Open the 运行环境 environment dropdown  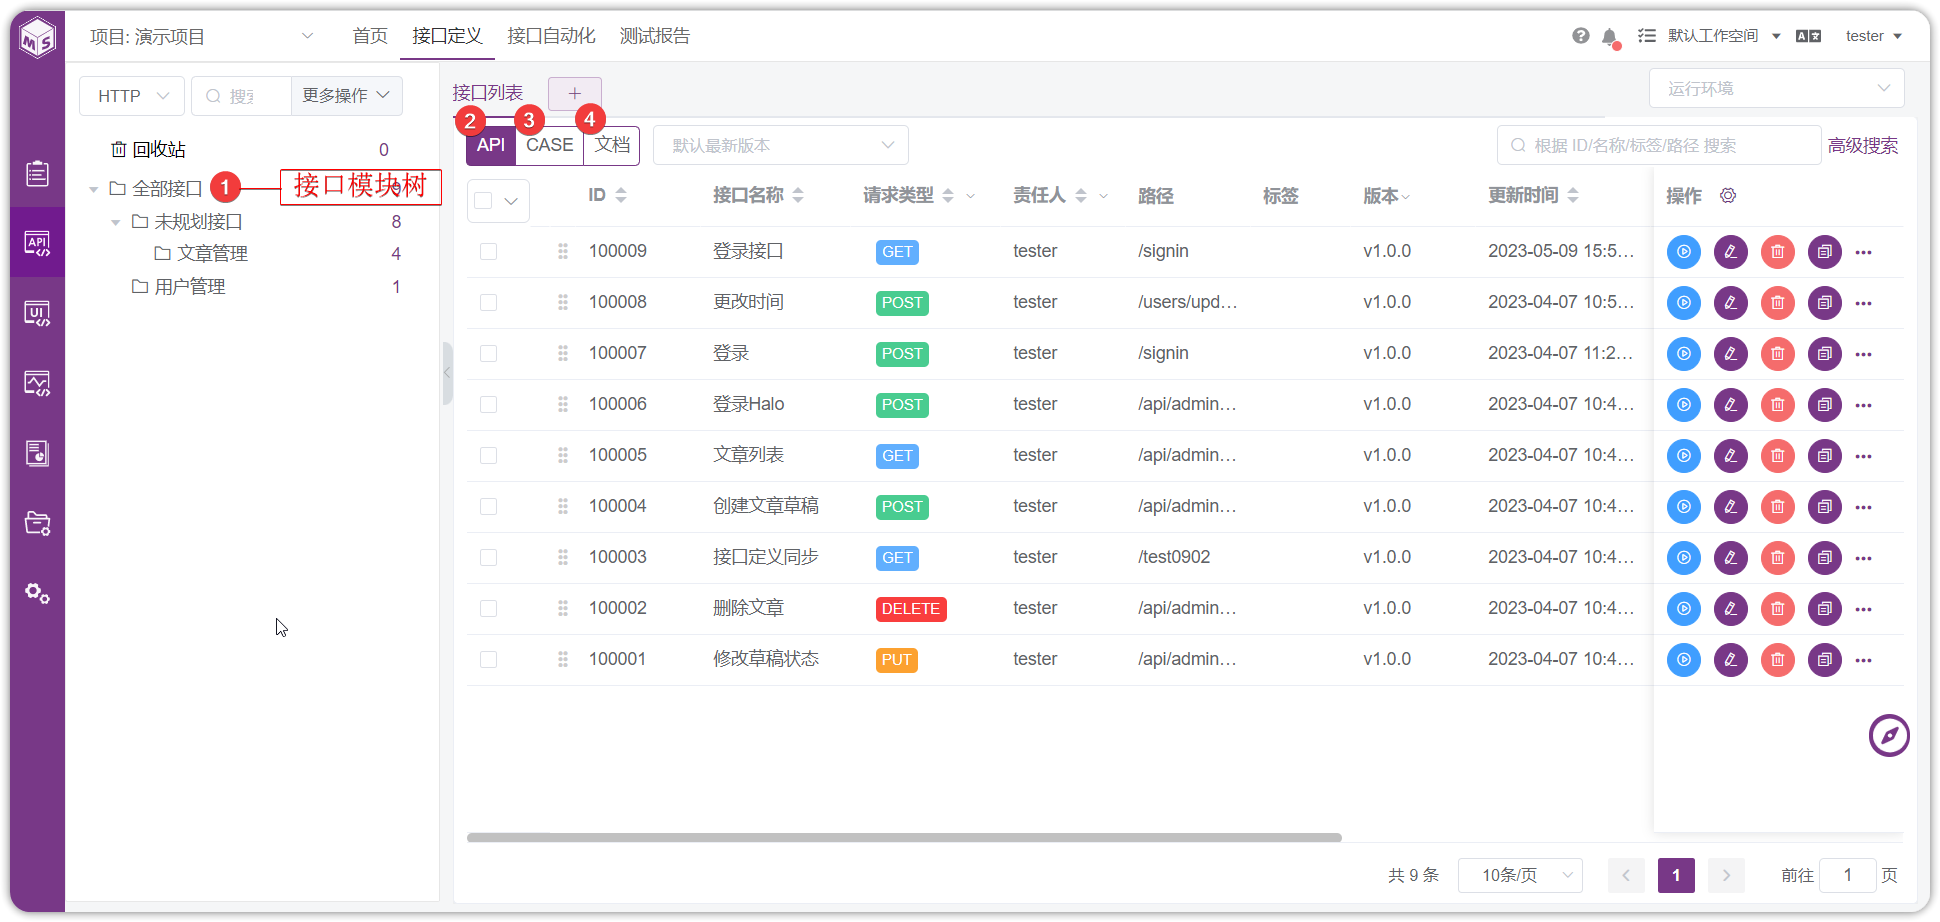pyautogui.click(x=1776, y=88)
